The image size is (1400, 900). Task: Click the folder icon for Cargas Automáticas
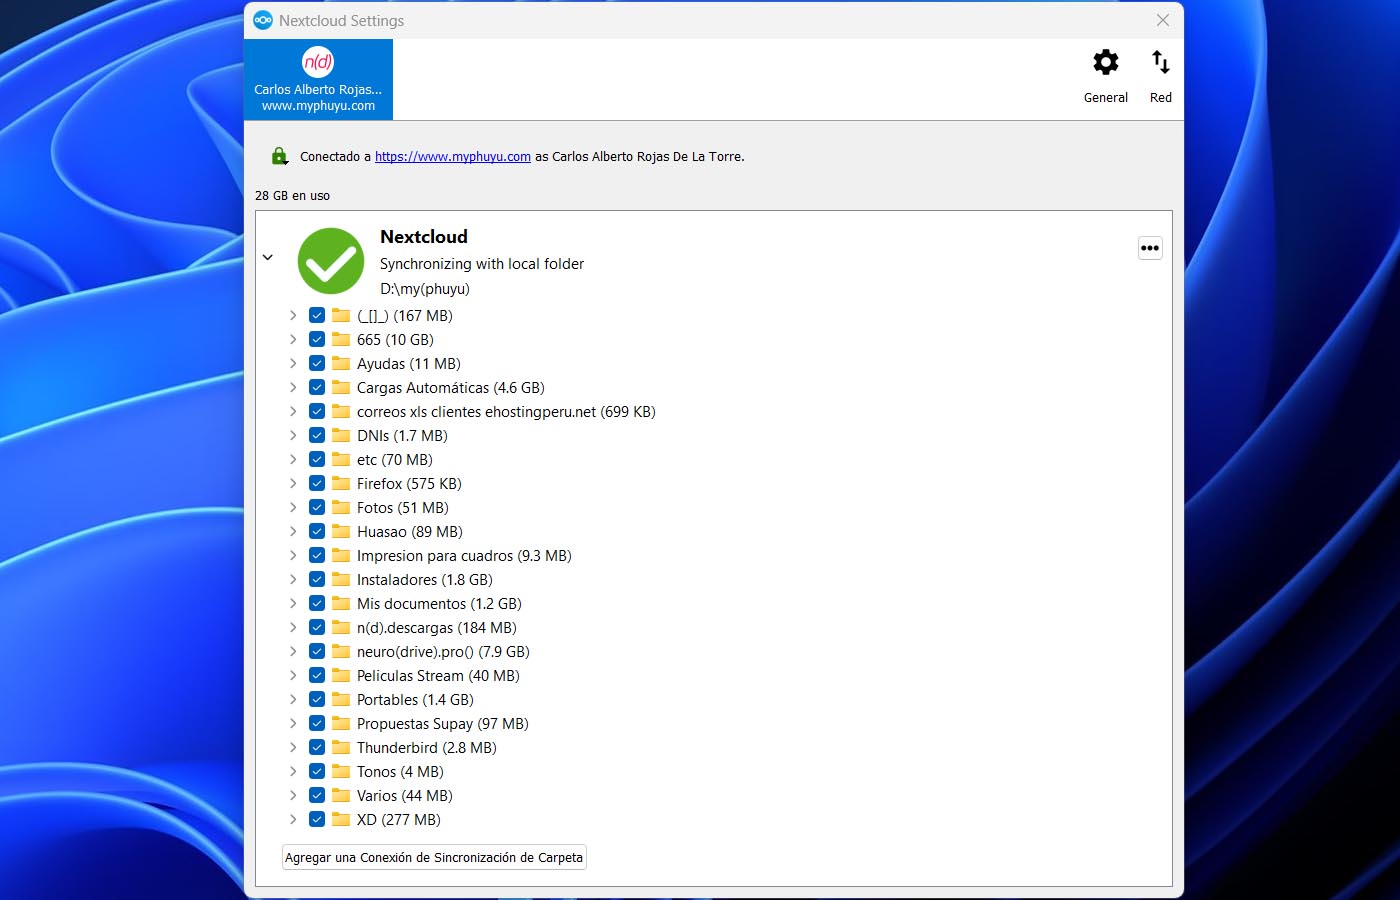[341, 387]
